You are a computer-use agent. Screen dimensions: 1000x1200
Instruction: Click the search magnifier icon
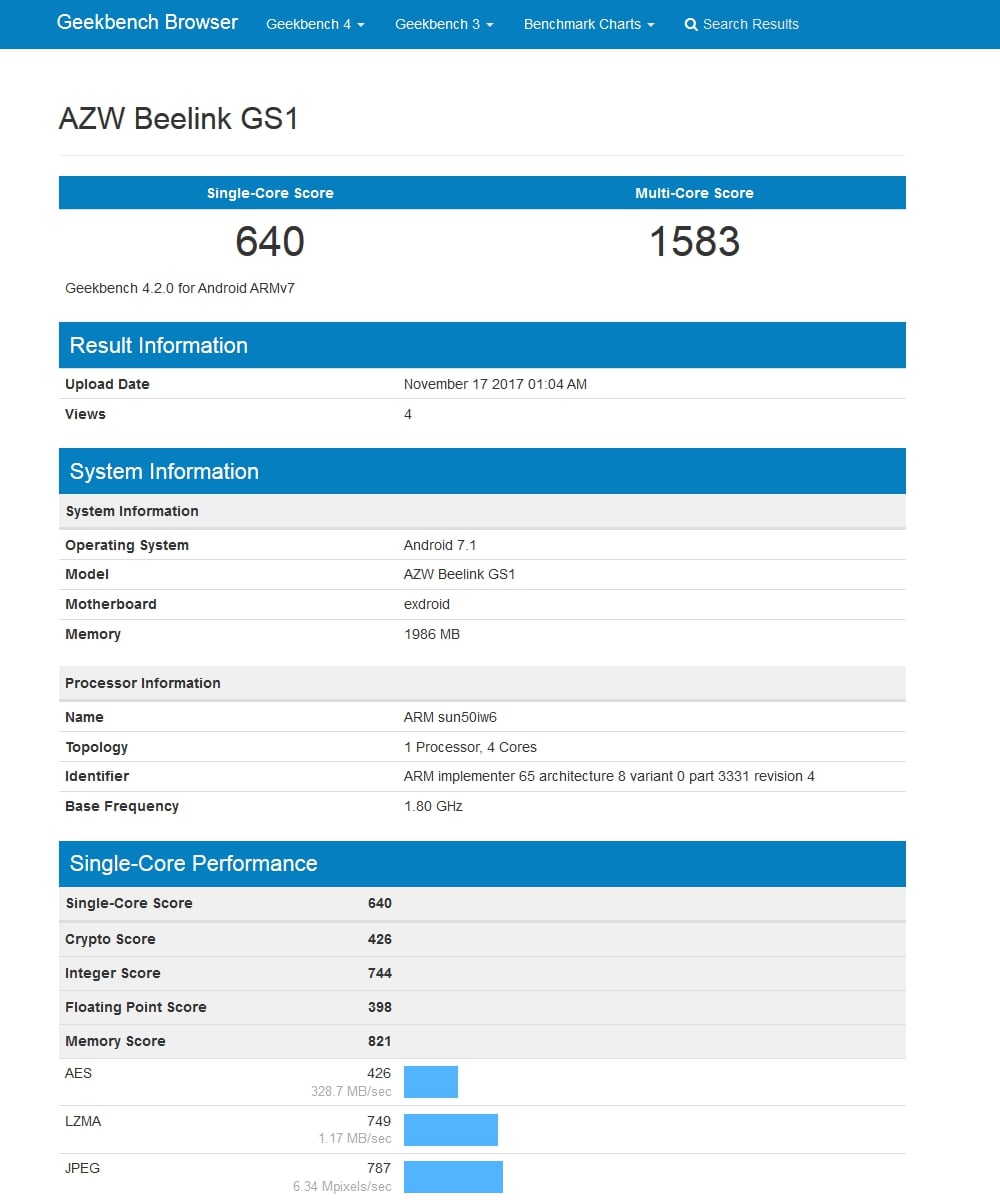(x=691, y=24)
